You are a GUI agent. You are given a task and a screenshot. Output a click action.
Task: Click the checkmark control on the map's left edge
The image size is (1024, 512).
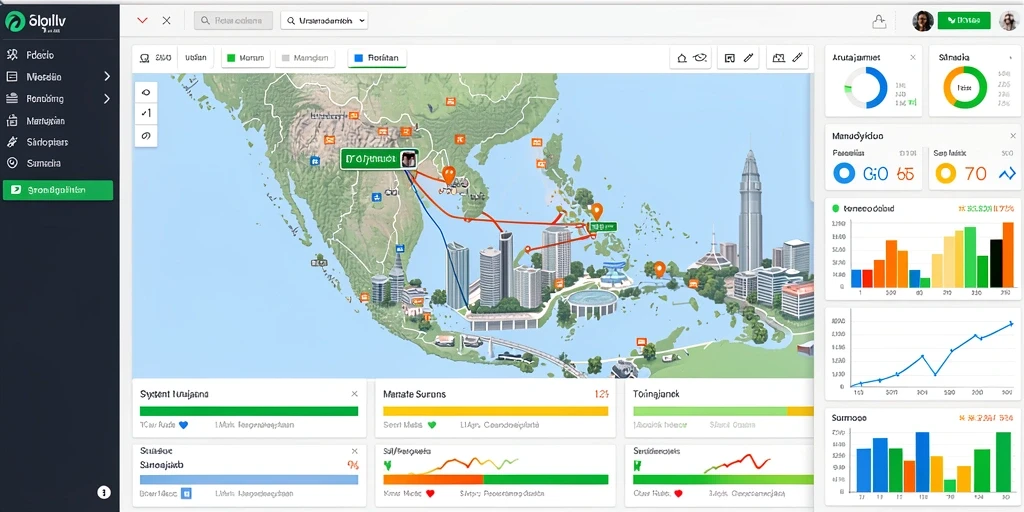click(x=146, y=114)
